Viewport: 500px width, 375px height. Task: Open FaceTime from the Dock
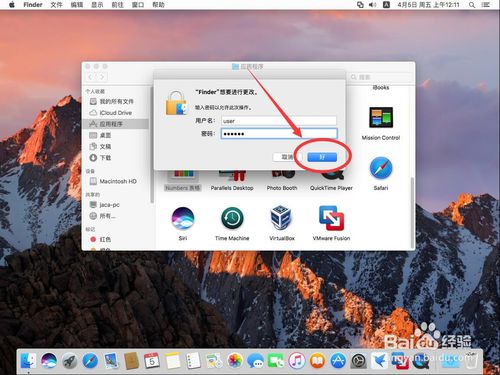(276, 361)
